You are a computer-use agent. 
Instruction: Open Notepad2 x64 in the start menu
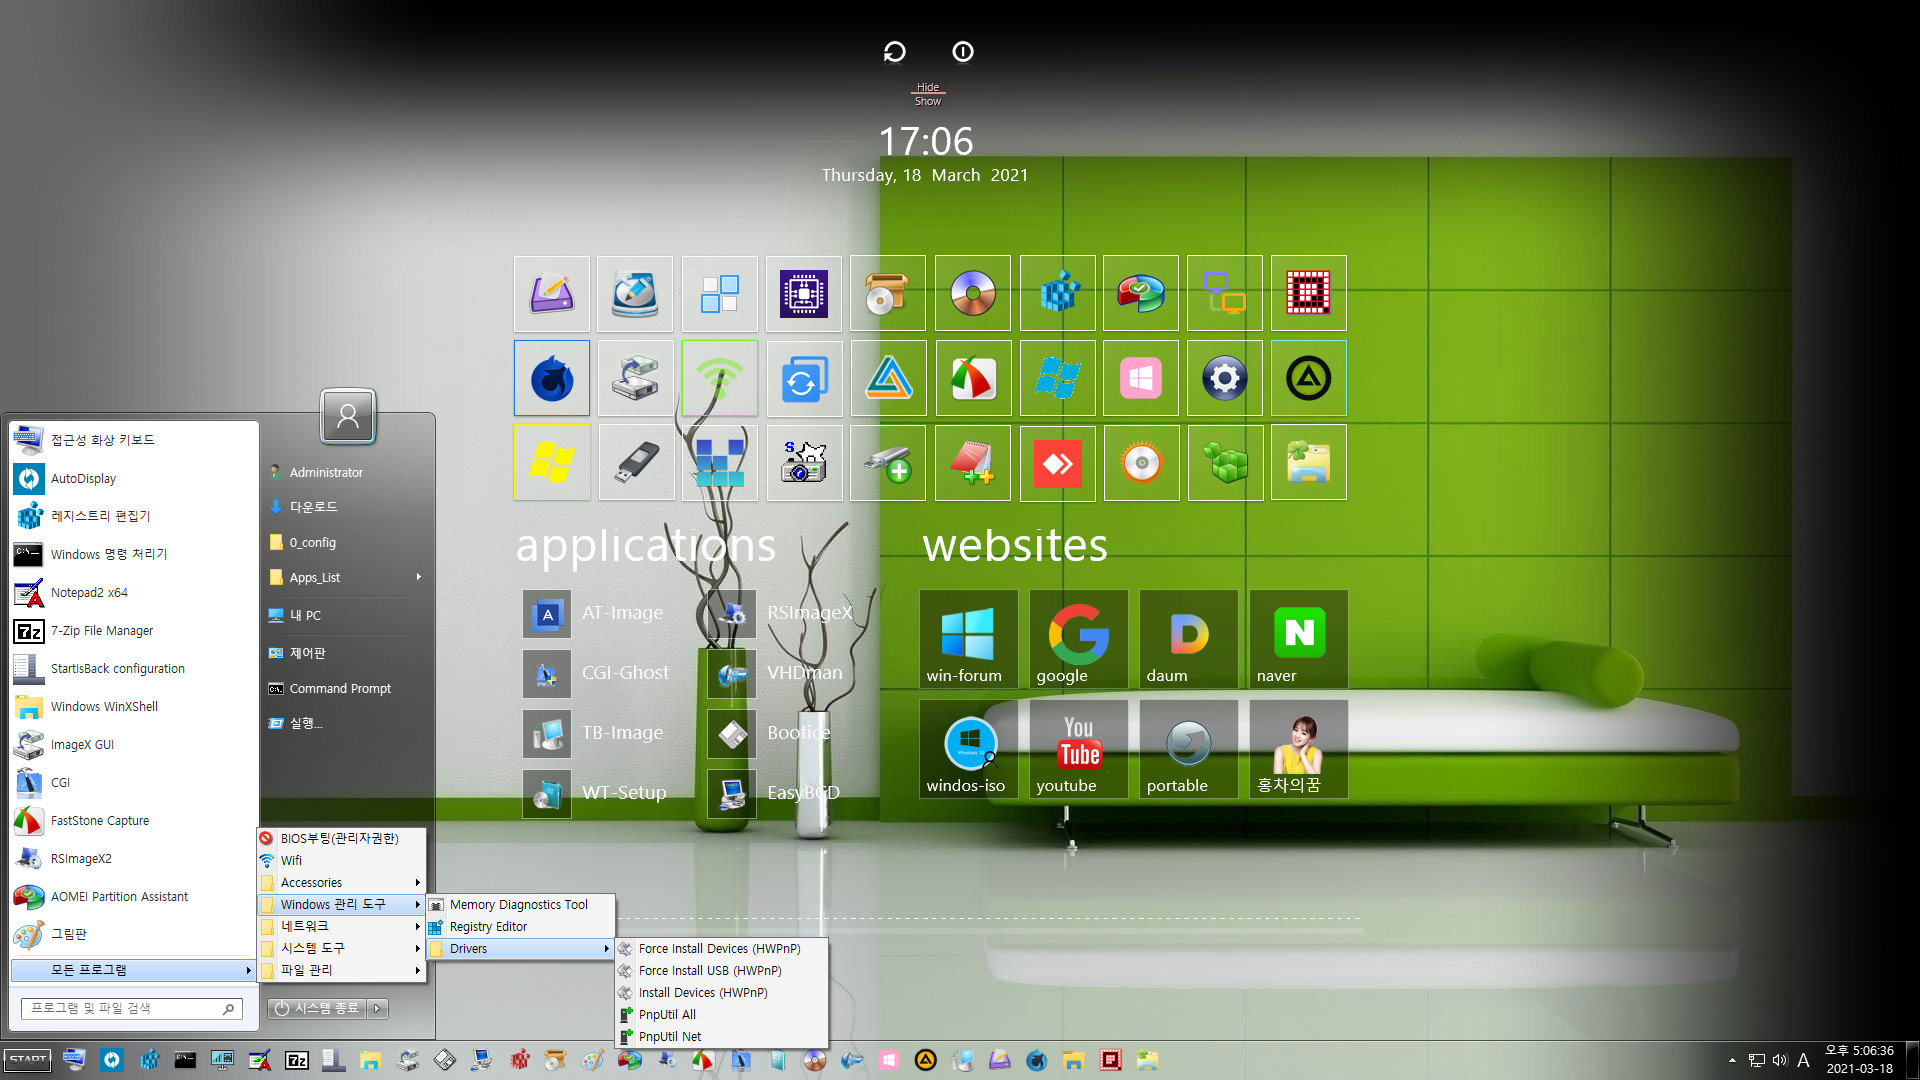pos(133,593)
